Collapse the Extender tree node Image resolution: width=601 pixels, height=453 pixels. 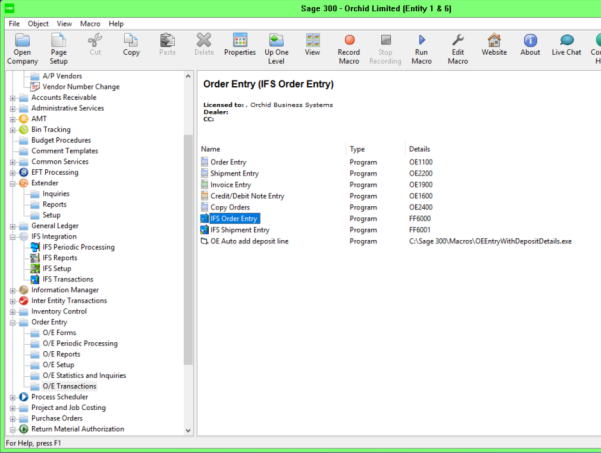pos(13,184)
